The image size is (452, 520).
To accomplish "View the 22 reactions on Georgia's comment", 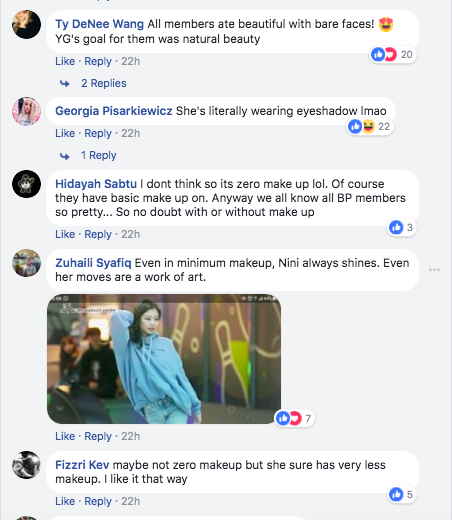I will coord(370,127).
